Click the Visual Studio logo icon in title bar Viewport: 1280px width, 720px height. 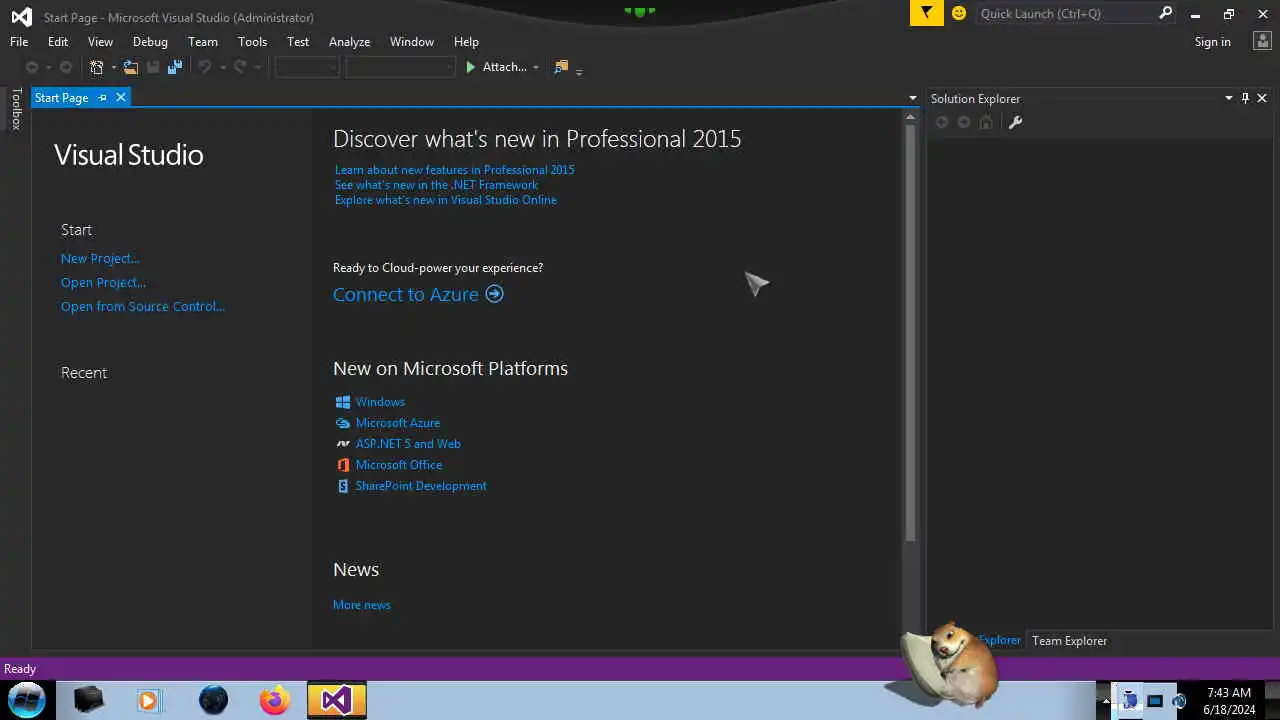click(21, 16)
